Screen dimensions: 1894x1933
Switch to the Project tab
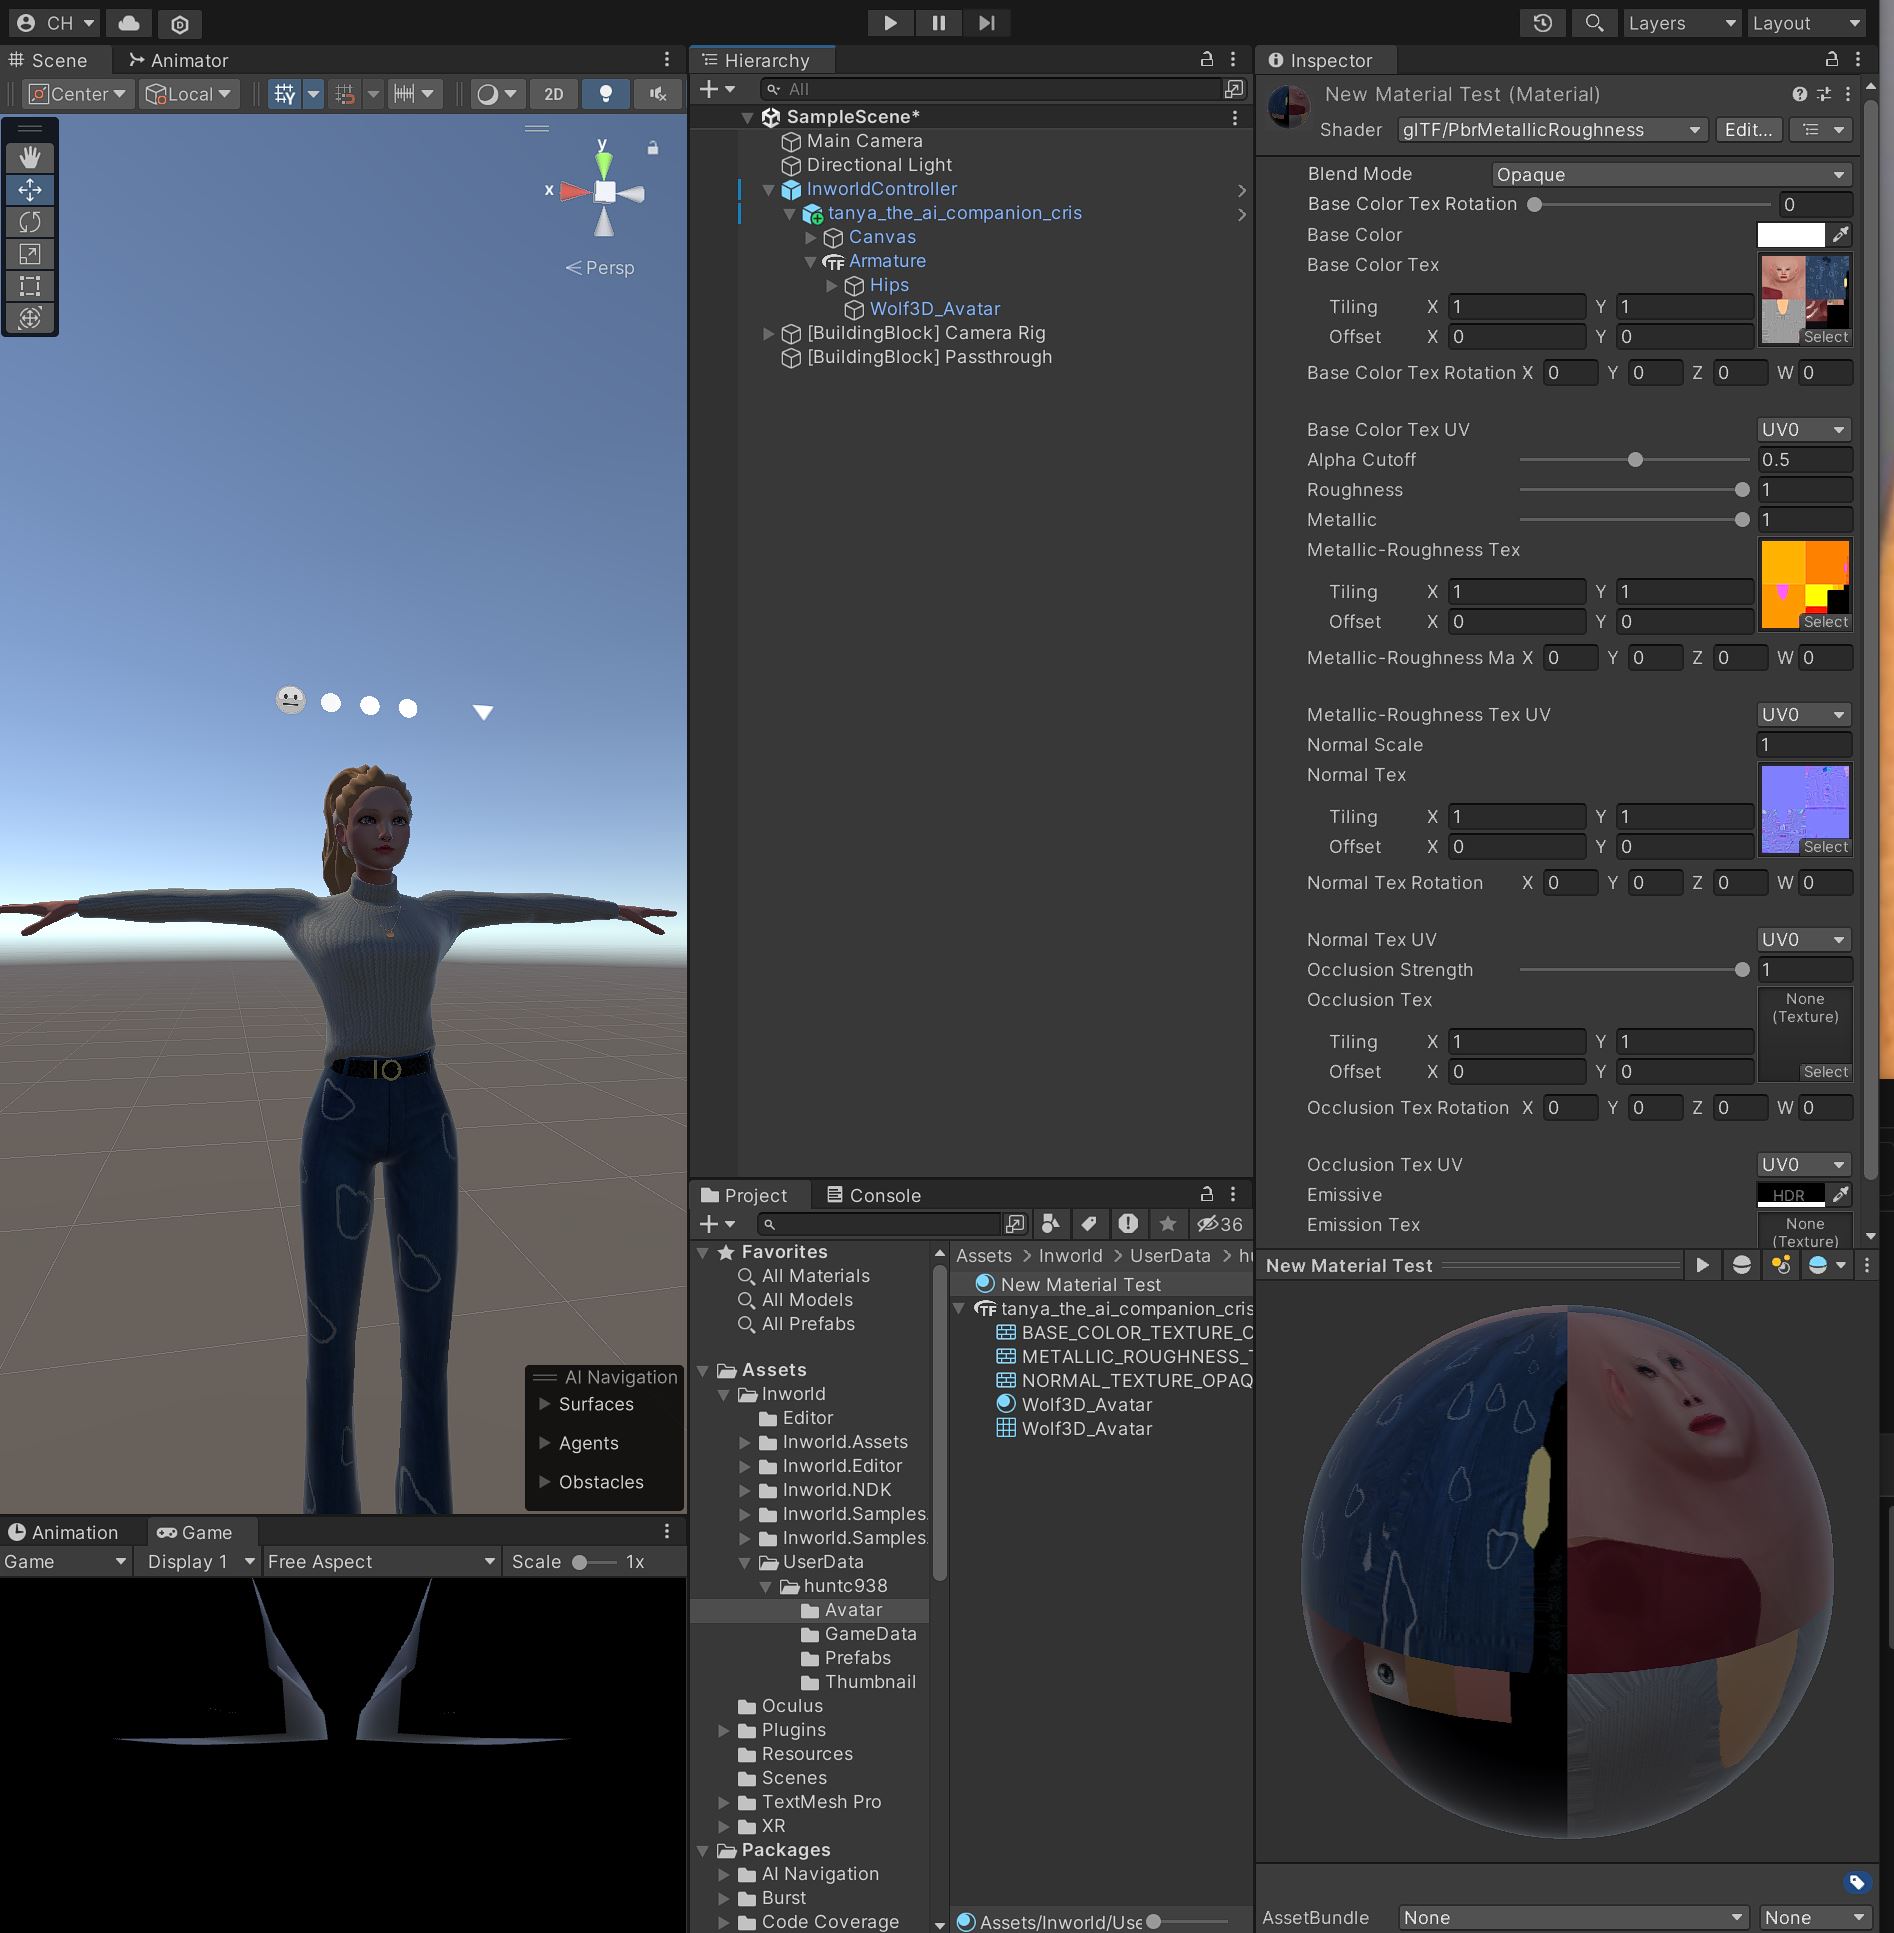coord(744,1195)
